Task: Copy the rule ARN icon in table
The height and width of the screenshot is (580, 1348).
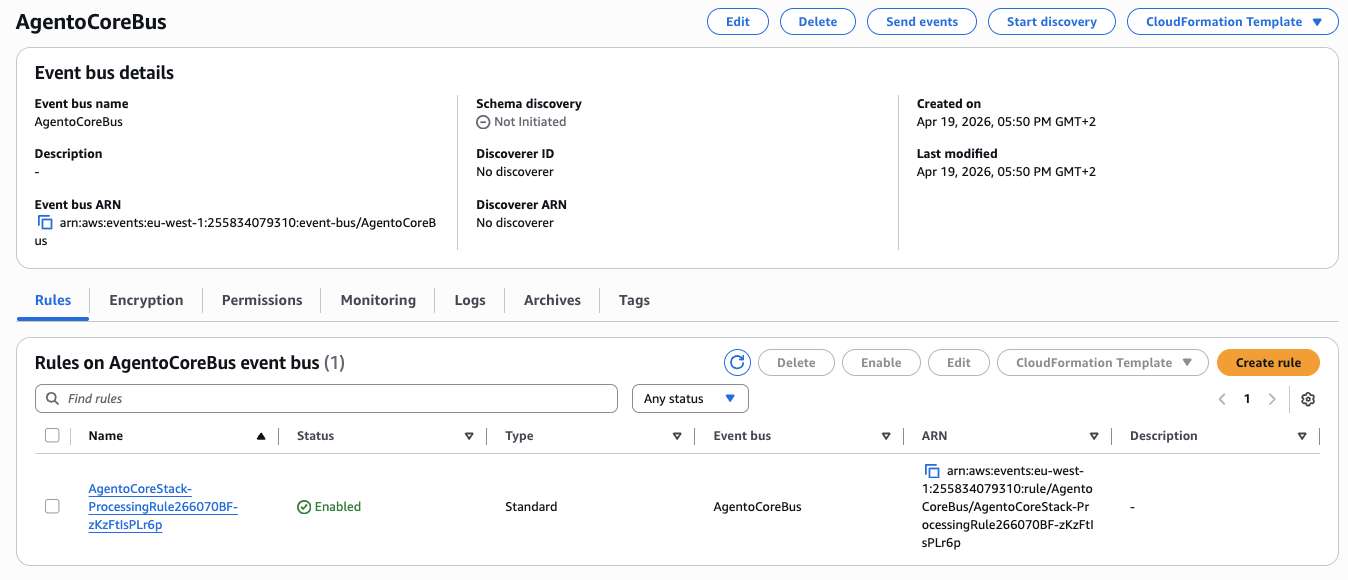Action: [x=932, y=471]
